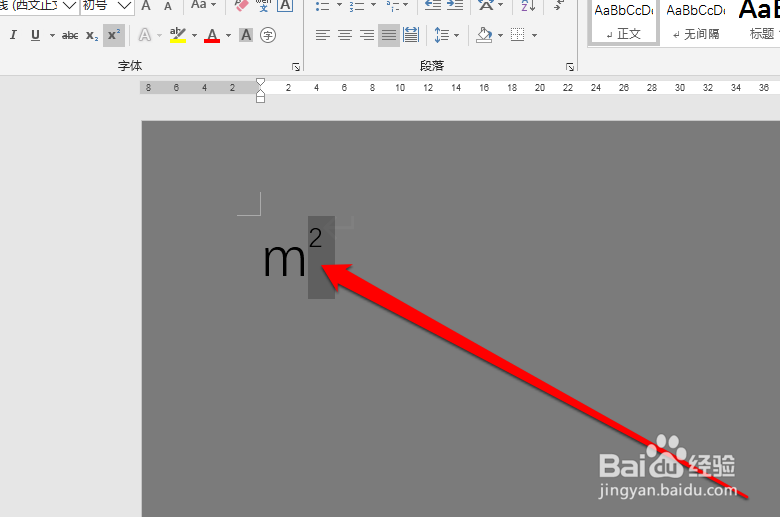Open borders dropdown arrow
The height and width of the screenshot is (517, 780).
534,35
